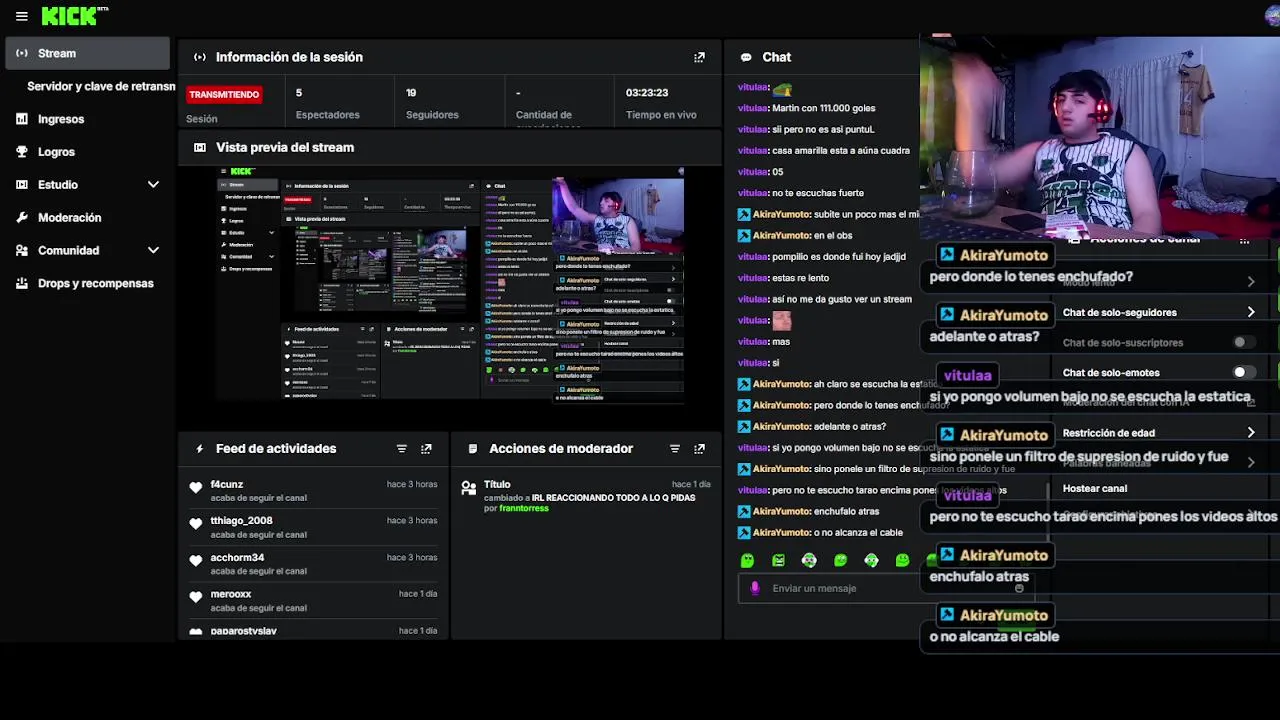The width and height of the screenshot is (1280, 720).
Task: Click chat message 'estas re lento'
Action: [x=802, y=278]
